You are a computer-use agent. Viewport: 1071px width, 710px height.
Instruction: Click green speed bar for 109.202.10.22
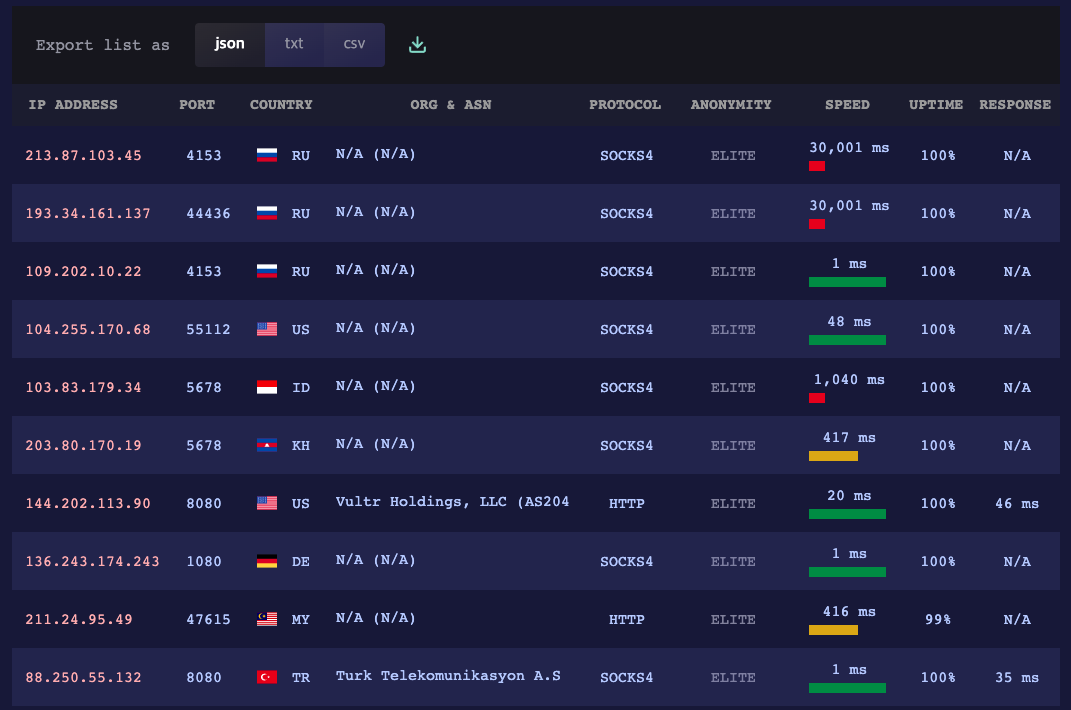tap(847, 282)
